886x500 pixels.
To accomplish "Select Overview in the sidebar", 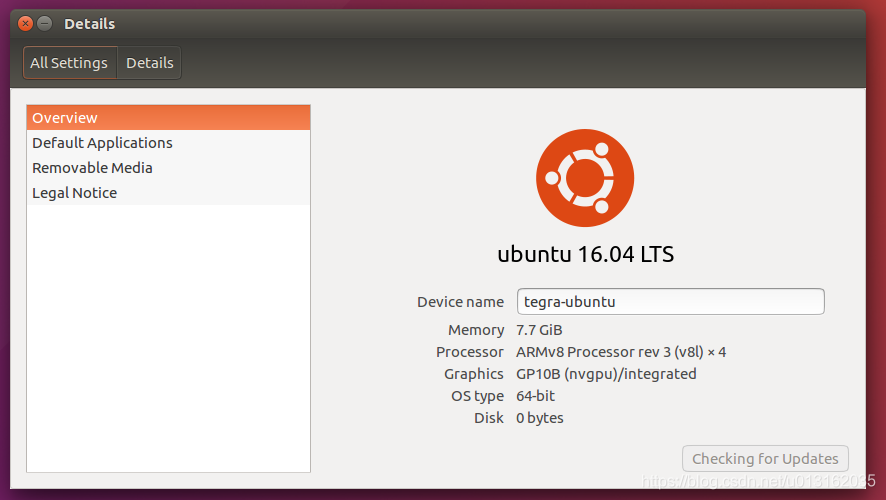I will pos(168,118).
